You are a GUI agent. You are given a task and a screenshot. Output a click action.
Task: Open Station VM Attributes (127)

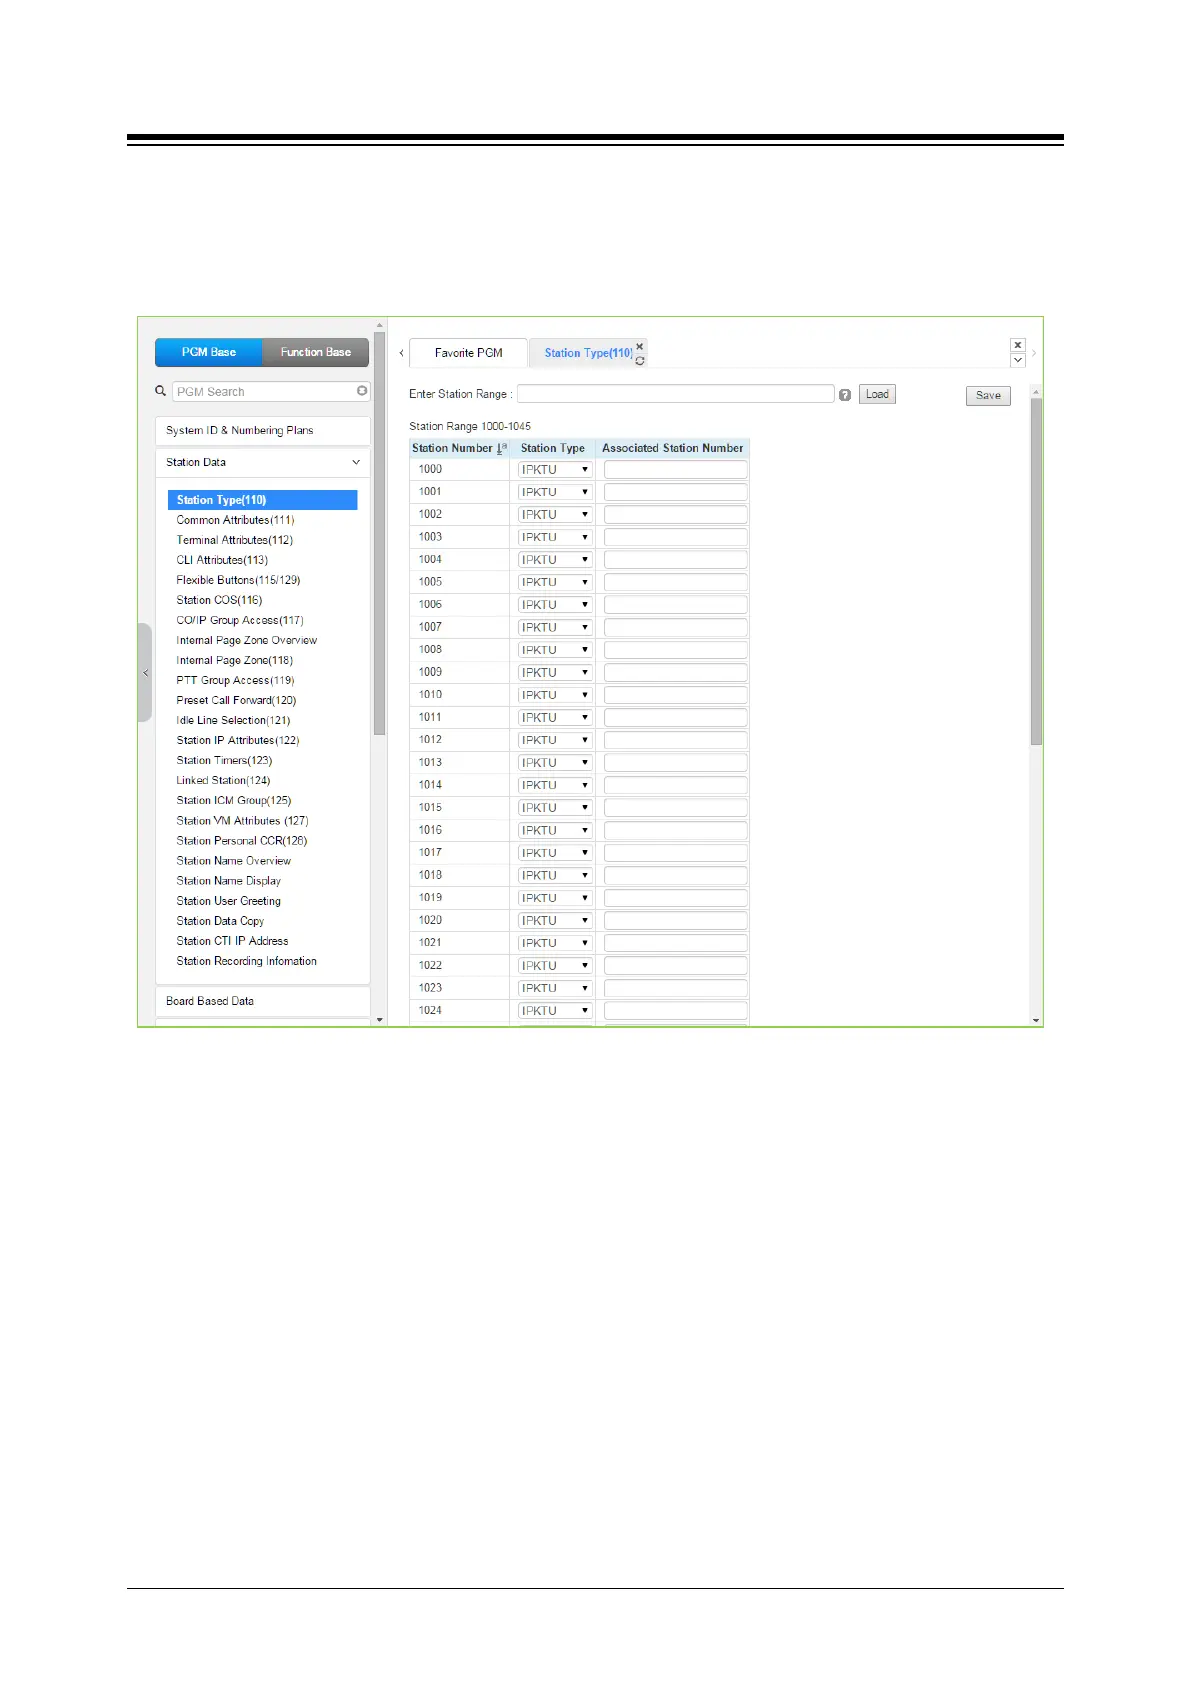[242, 820]
